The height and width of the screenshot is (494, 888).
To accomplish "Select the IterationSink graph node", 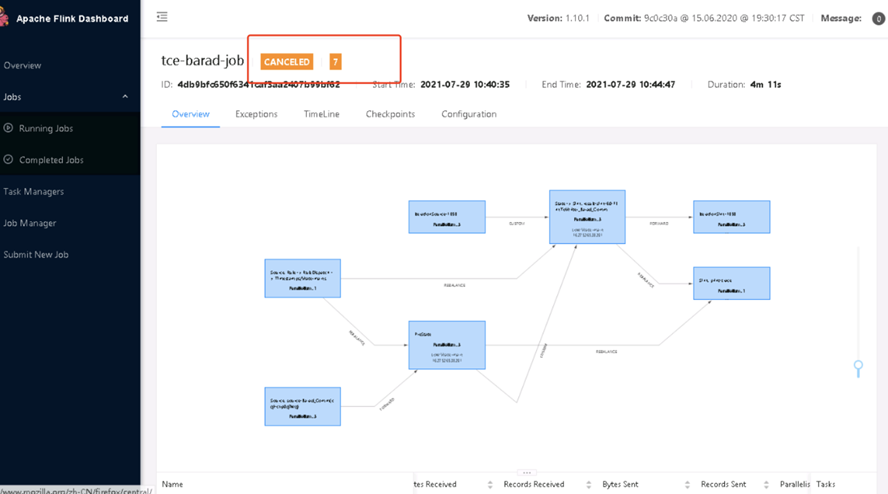I will [x=732, y=217].
